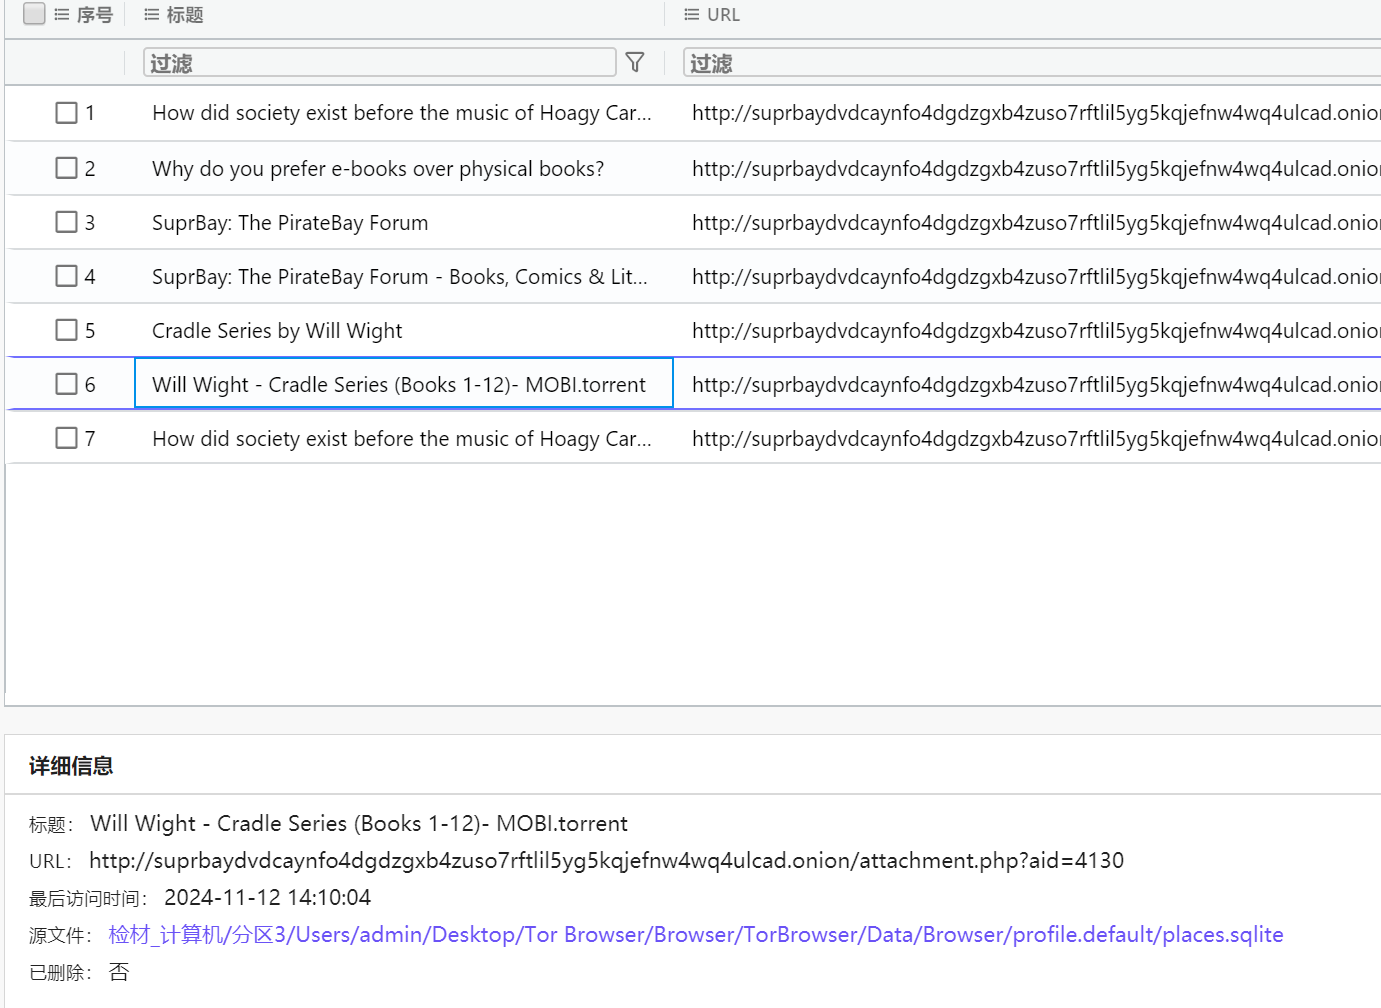Check the checkbox for row 6

tap(66, 384)
